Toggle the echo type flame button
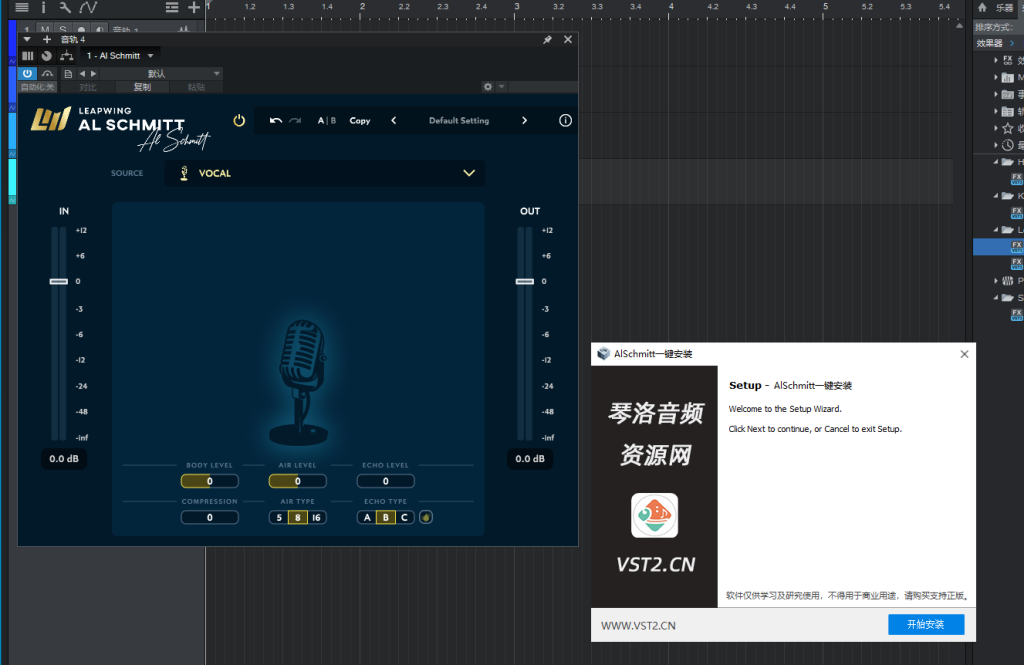1024x665 pixels. 425,518
